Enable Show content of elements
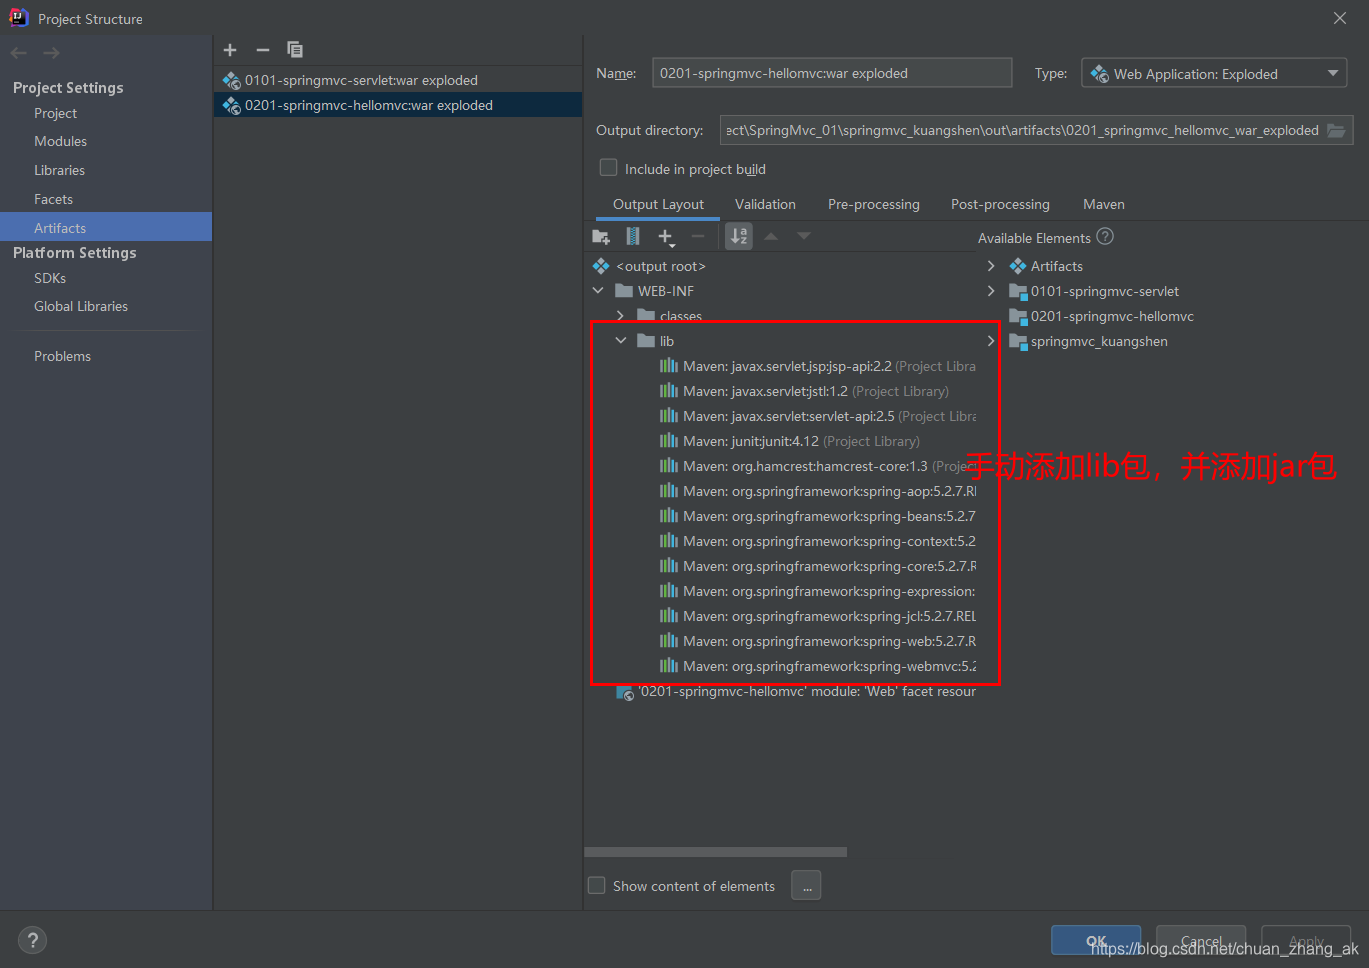1369x968 pixels. pyautogui.click(x=597, y=886)
